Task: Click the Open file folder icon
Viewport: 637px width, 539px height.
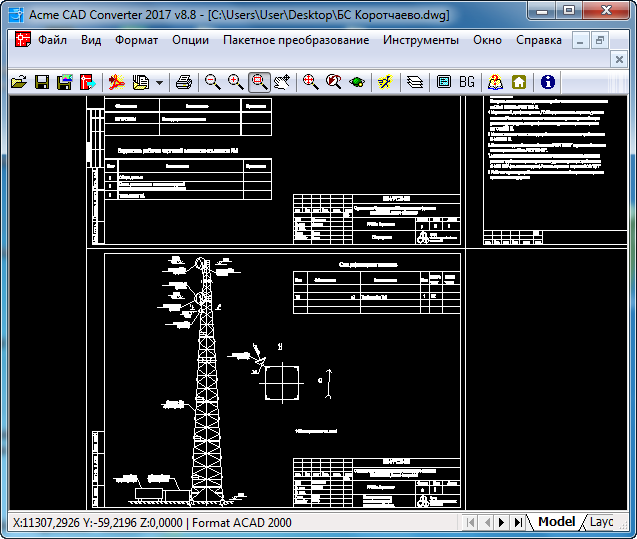Action: coord(18,82)
